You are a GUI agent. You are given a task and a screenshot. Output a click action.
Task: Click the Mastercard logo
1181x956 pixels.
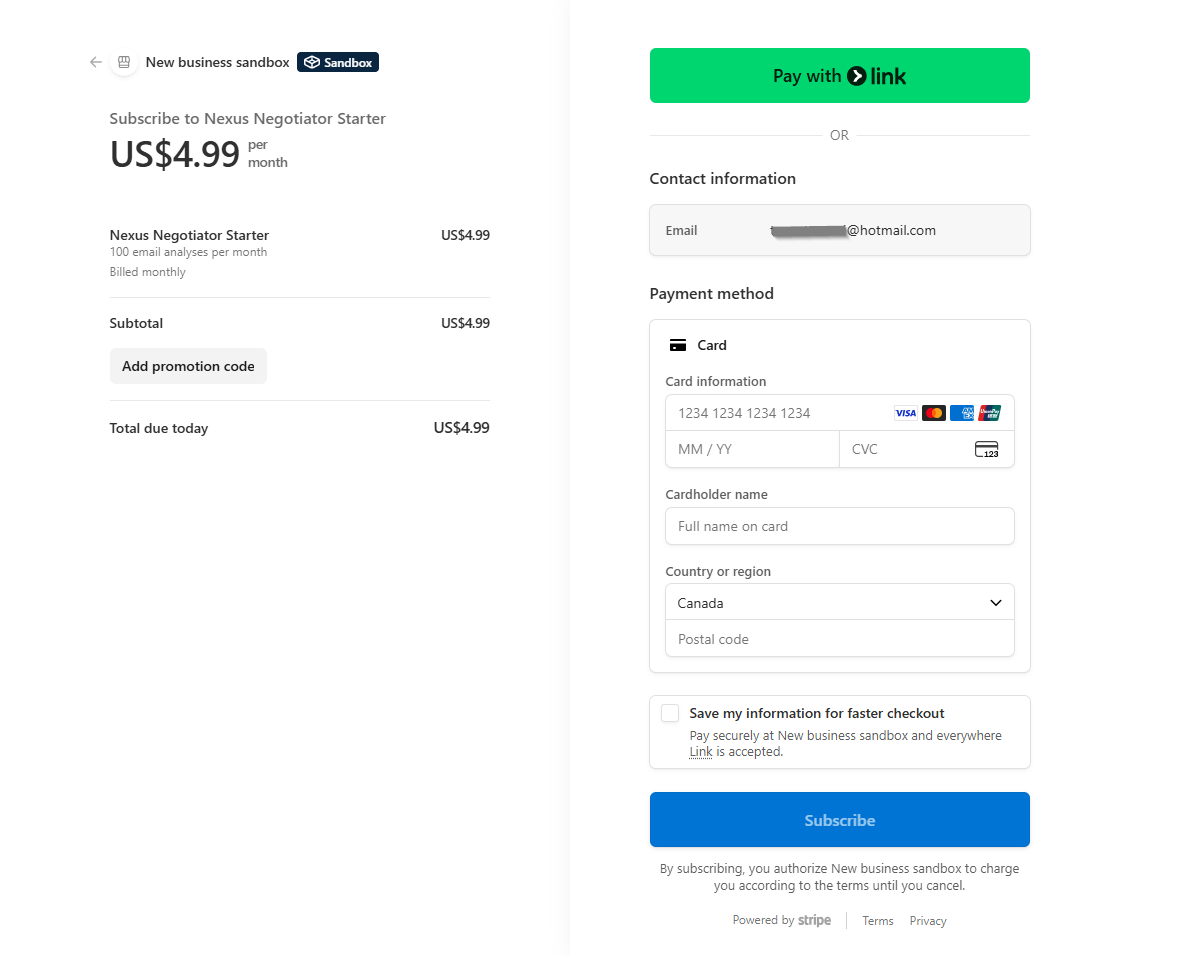tap(934, 413)
